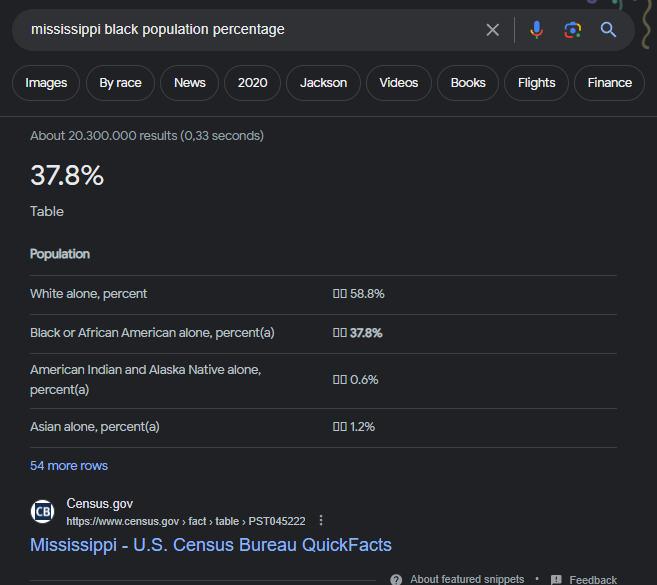The image size is (657, 585).
Task: Open the Finance results tab
Action: click(609, 83)
